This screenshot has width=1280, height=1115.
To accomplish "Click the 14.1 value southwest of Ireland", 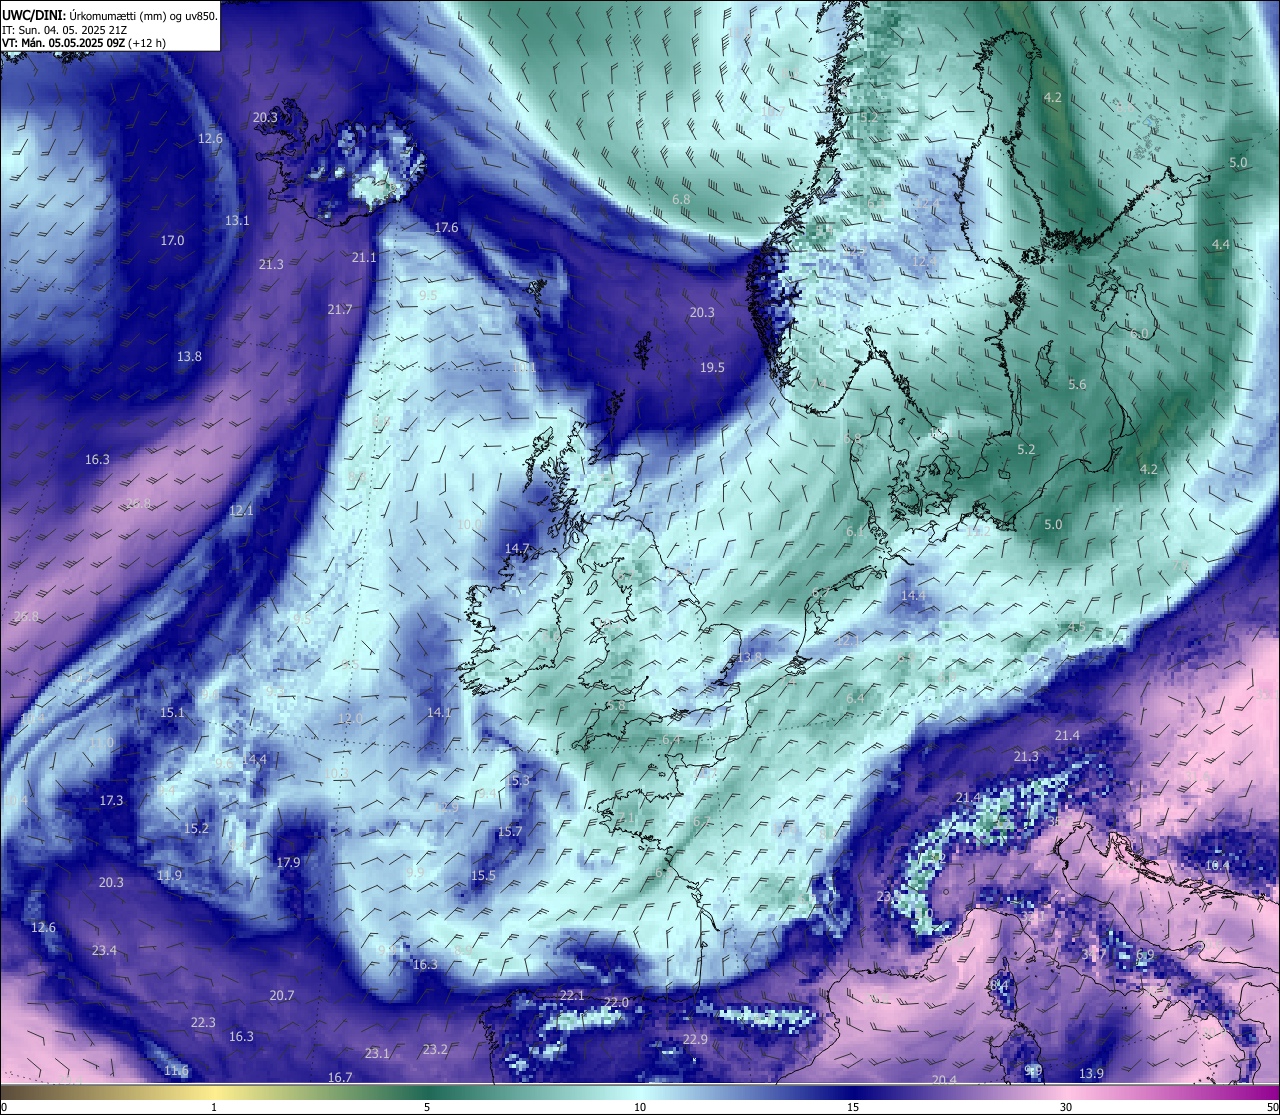I will click(440, 713).
